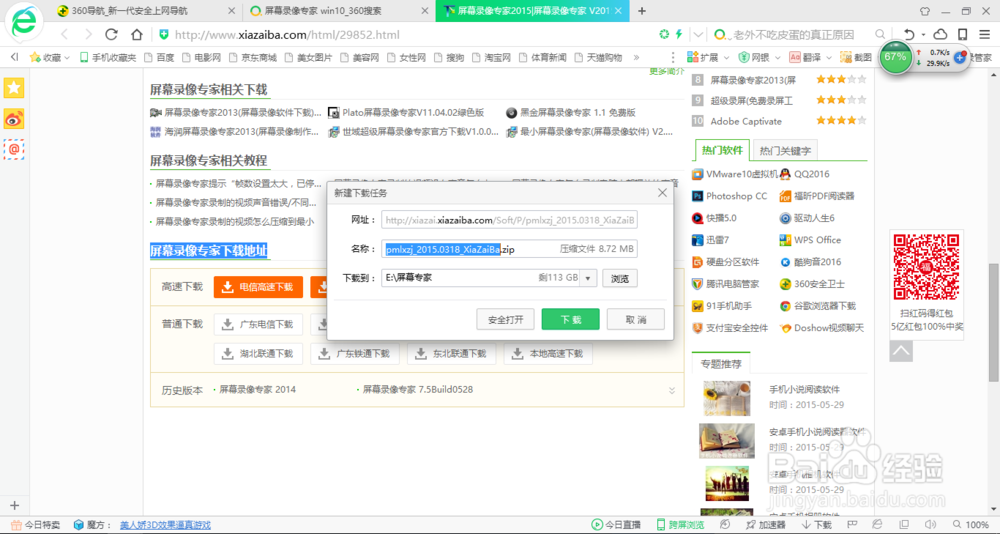Image resolution: width=1000 pixels, height=534 pixels.
Task: Open the download location dropdown arrow
Action: pyautogui.click(x=588, y=278)
